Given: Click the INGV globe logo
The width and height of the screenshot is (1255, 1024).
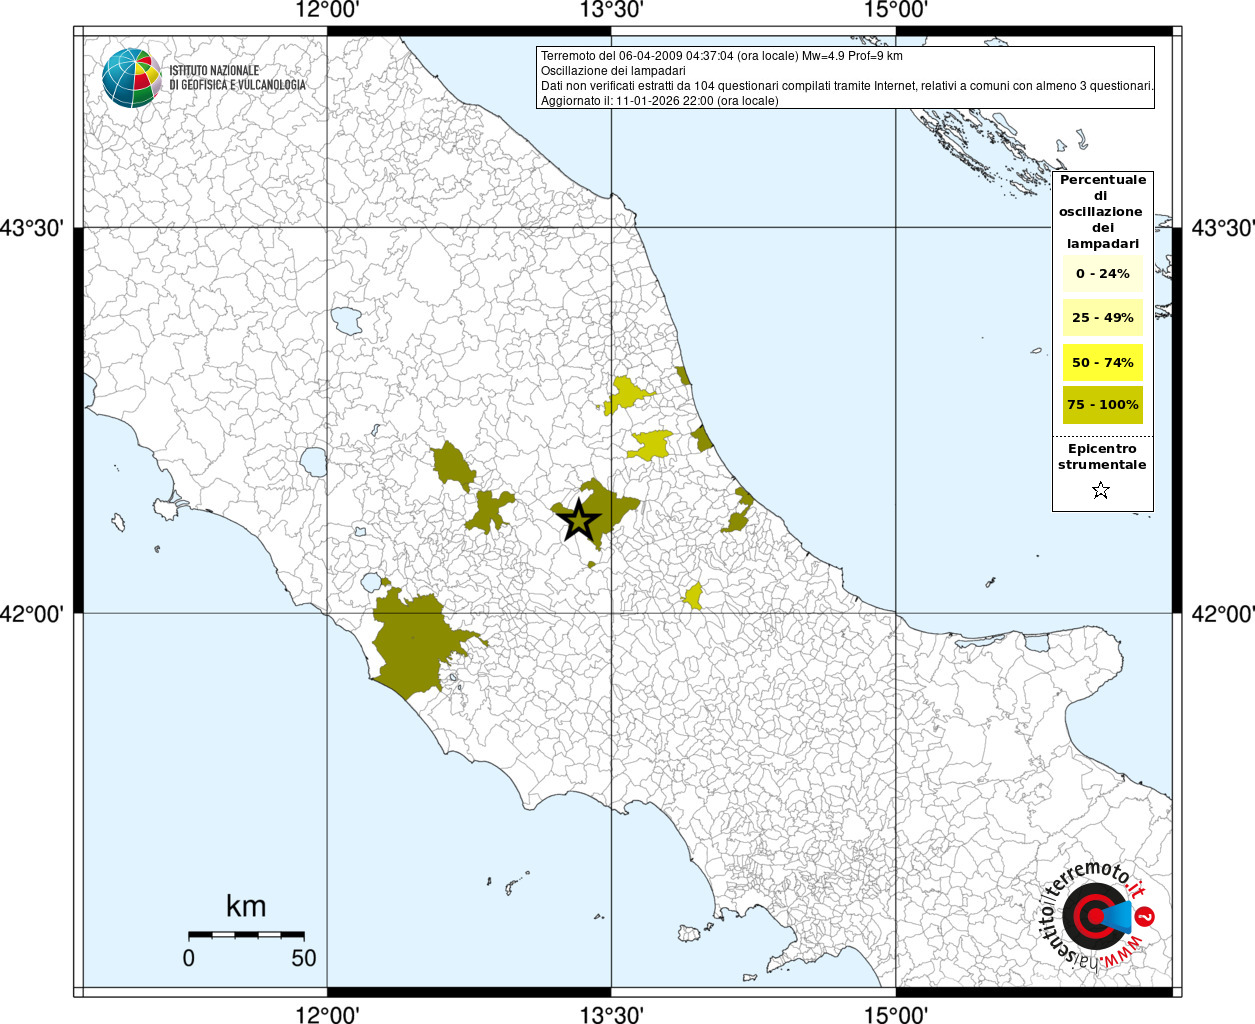Looking at the screenshot, I should (131, 78).
